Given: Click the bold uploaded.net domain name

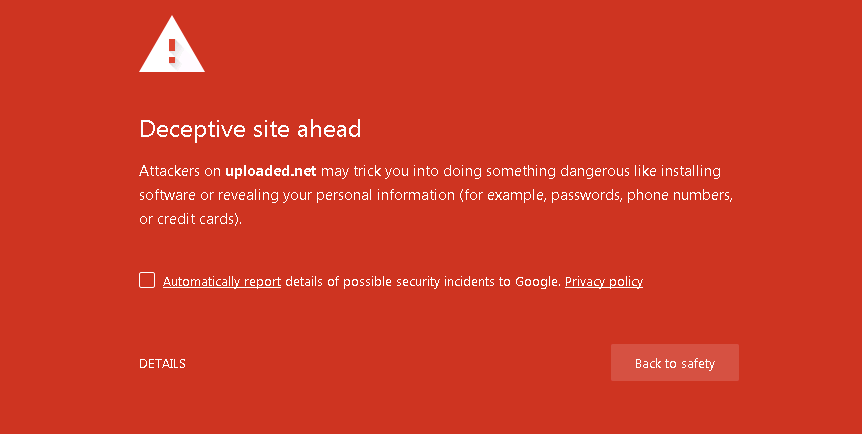Looking at the screenshot, I should tap(271, 171).
